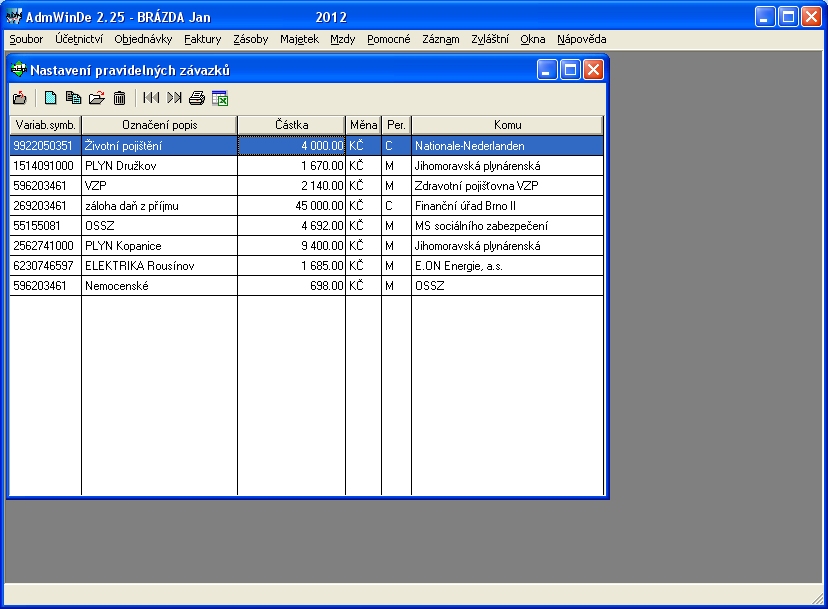Click variable symbol 6230746597
Screen dimensions: 828x609
pyautogui.click(x=45, y=266)
